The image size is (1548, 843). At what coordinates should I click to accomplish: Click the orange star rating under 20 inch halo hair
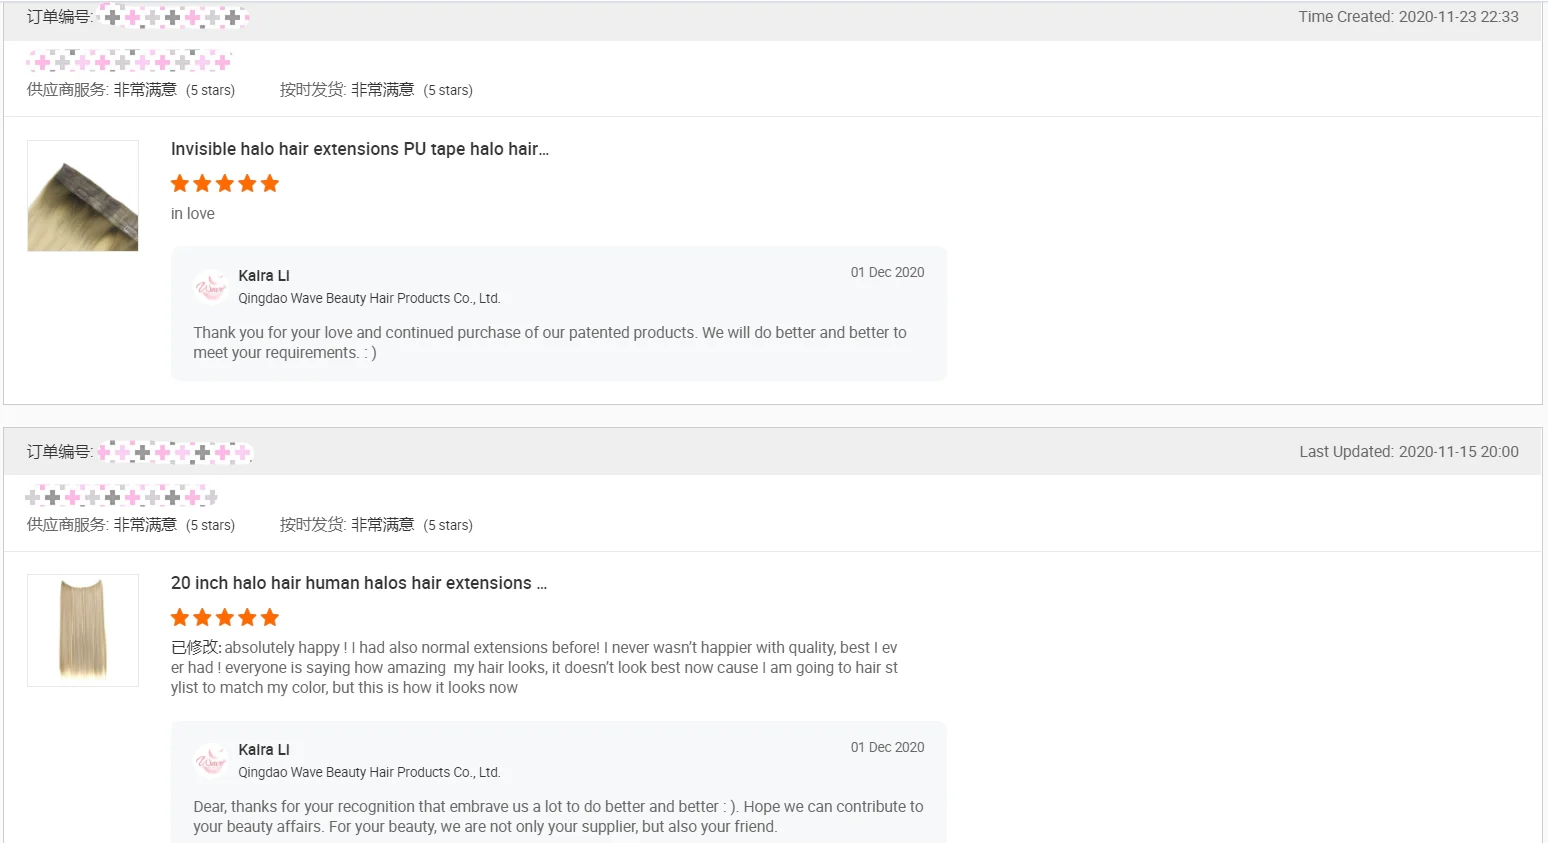(x=225, y=618)
